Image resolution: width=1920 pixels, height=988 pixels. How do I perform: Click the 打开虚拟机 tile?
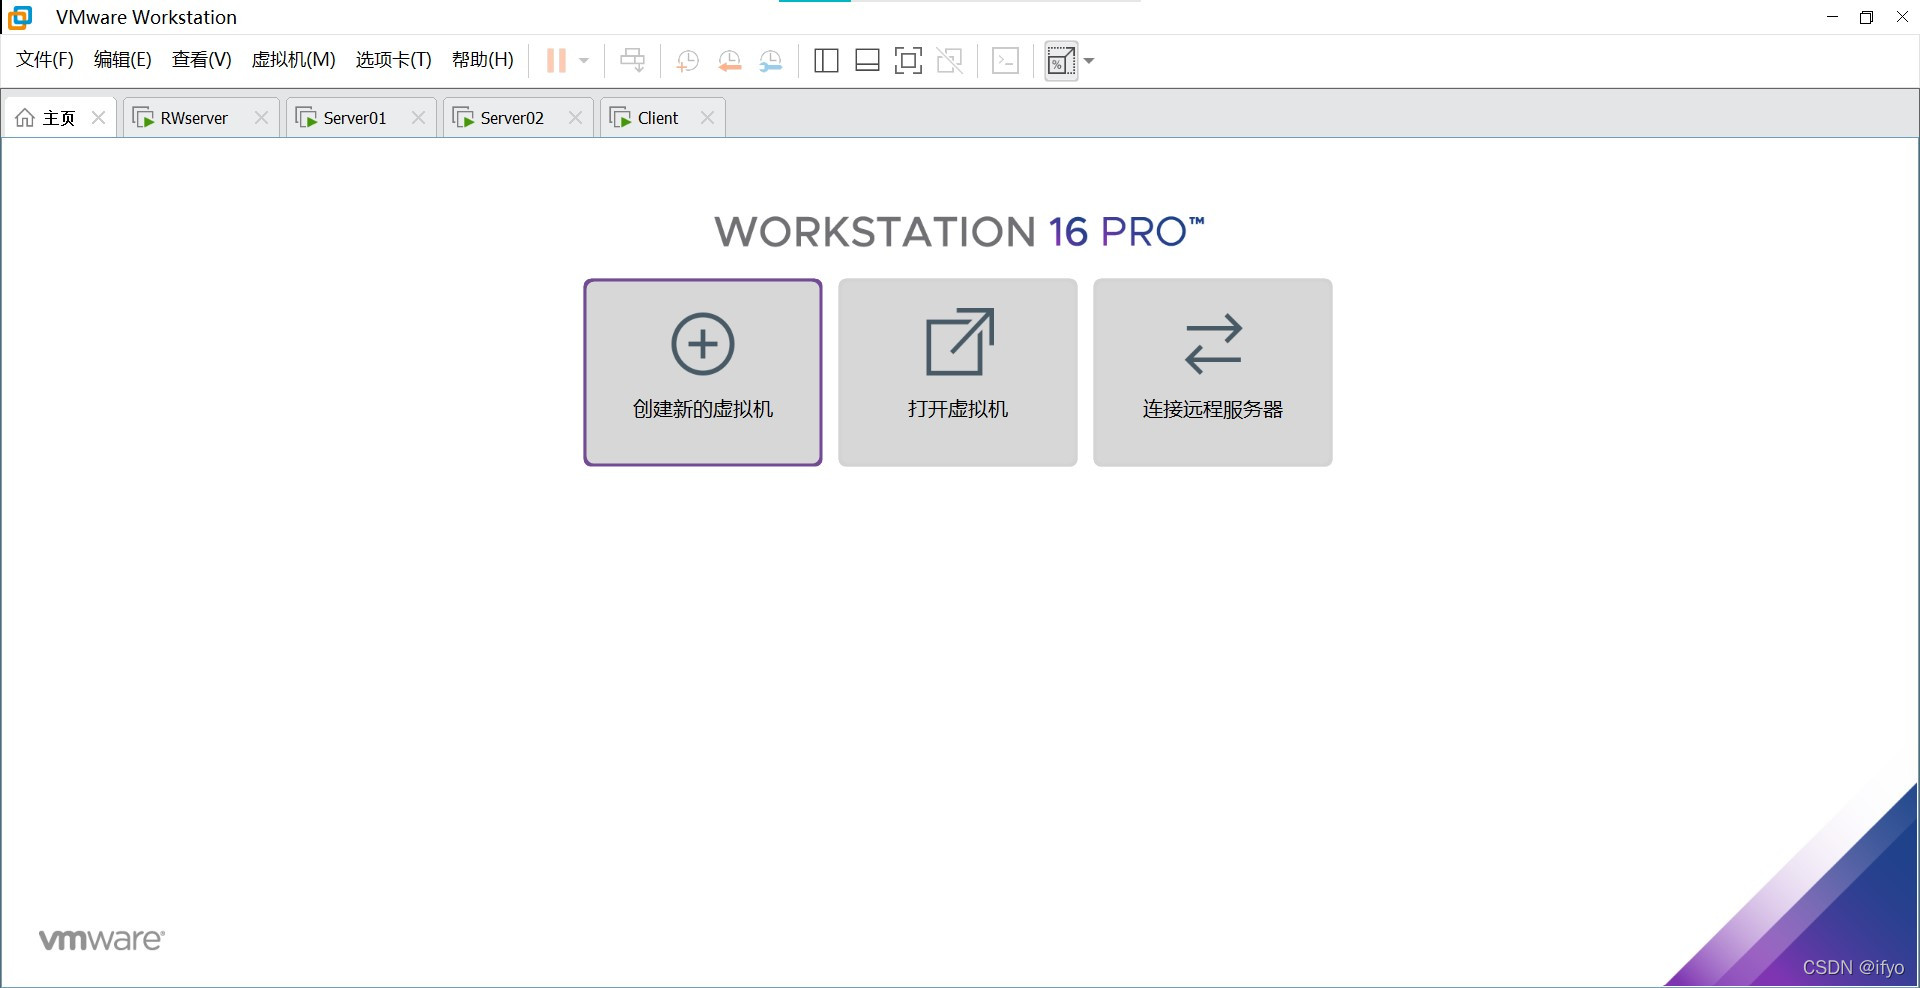pyautogui.click(x=958, y=372)
